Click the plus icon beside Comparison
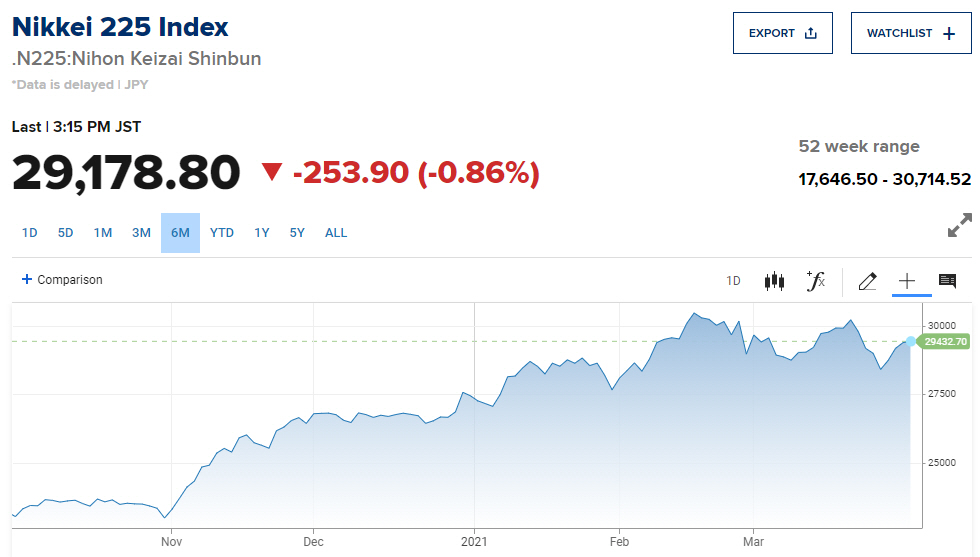This screenshot has height=557, width=980. point(27,280)
